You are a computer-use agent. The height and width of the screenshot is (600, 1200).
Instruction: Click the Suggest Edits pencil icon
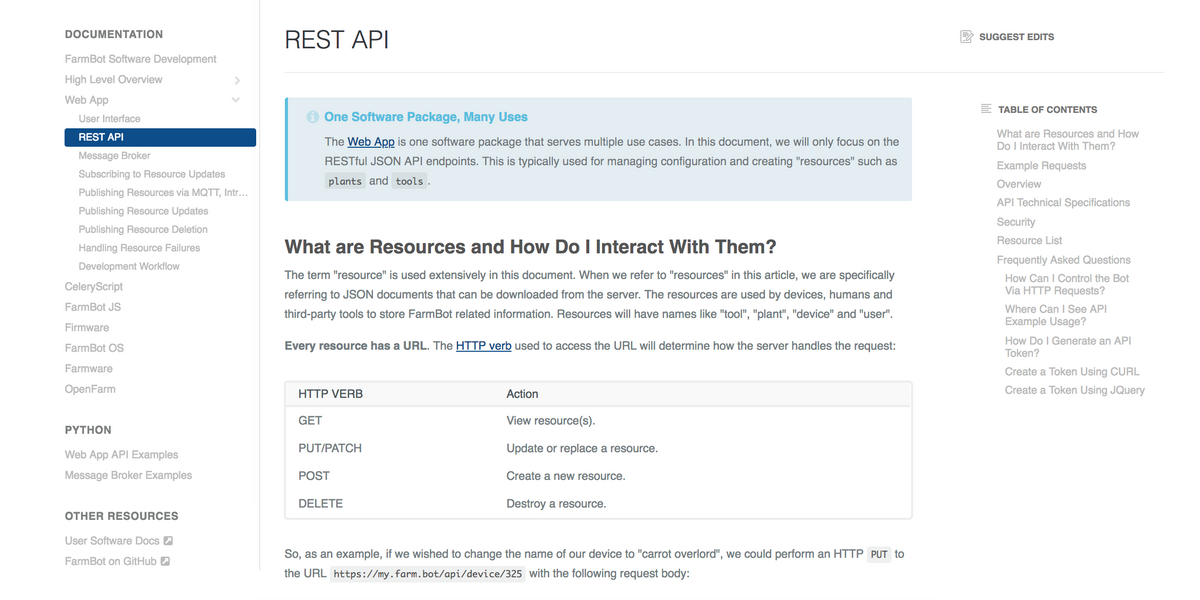[x=966, y=36]
